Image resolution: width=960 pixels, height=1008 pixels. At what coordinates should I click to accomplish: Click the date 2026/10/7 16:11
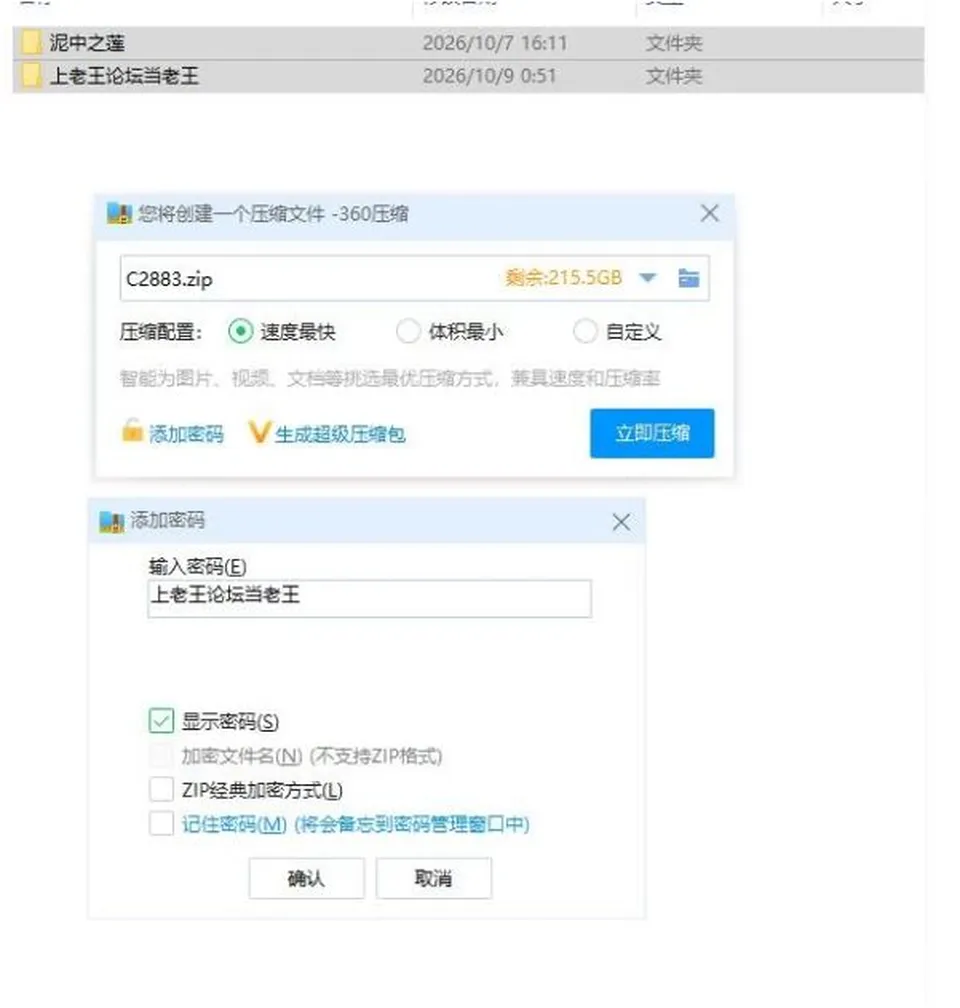(495, 43)
